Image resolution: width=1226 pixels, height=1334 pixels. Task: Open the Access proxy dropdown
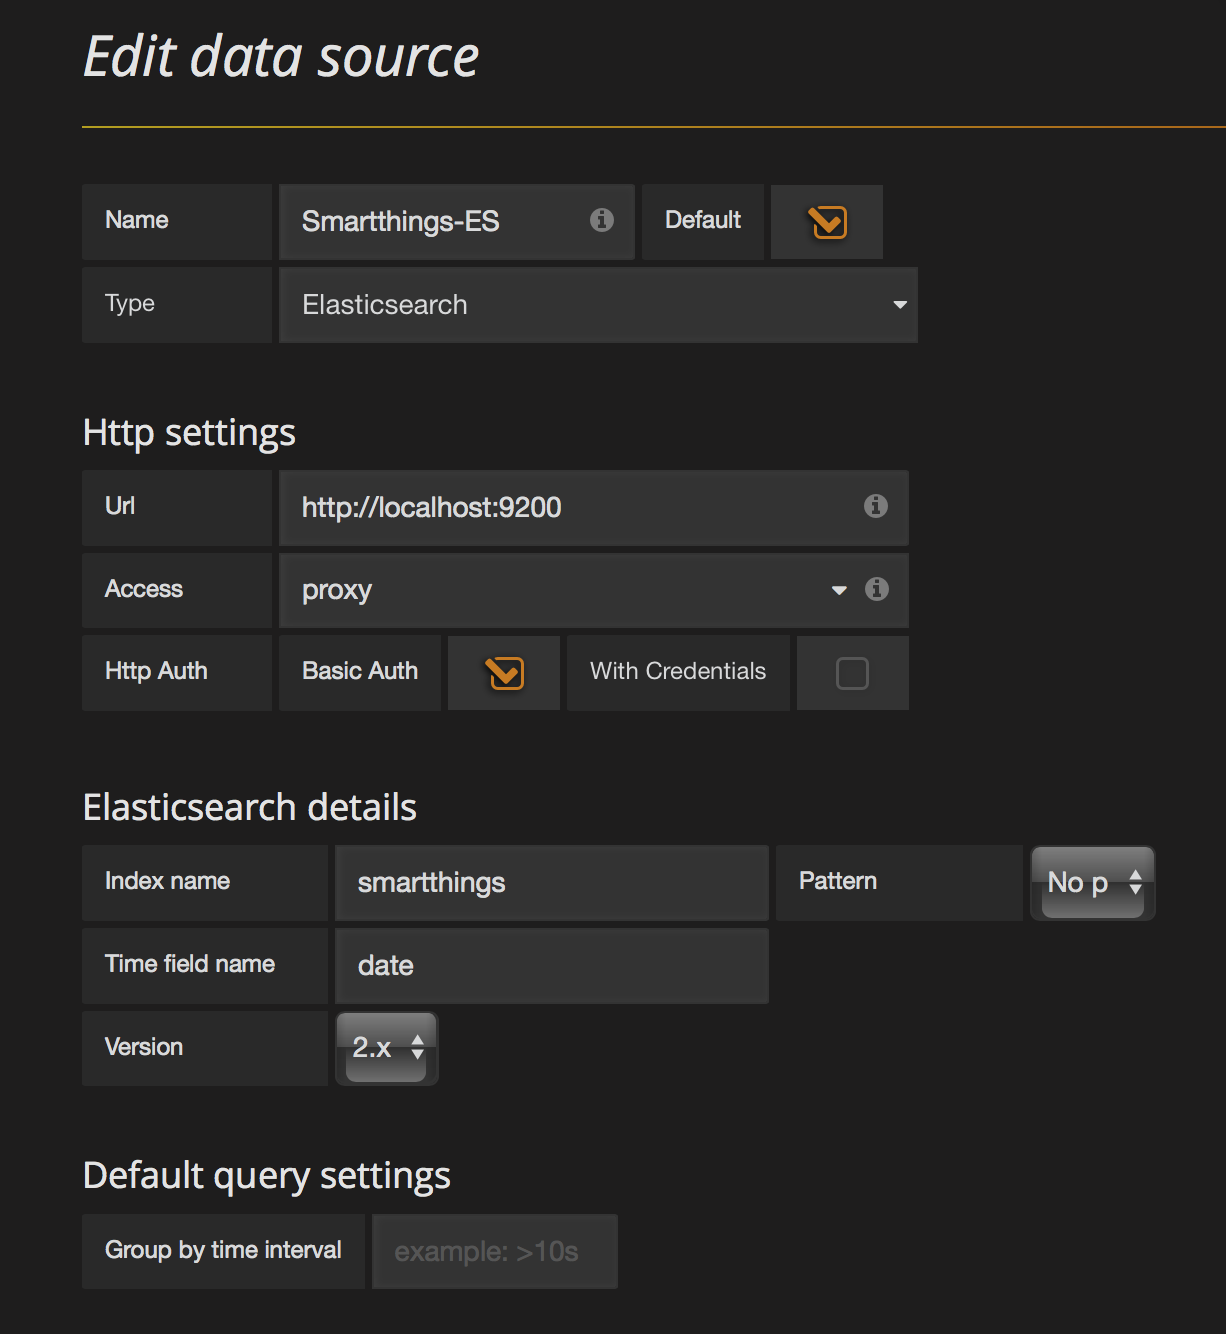(x=569, y=590)
